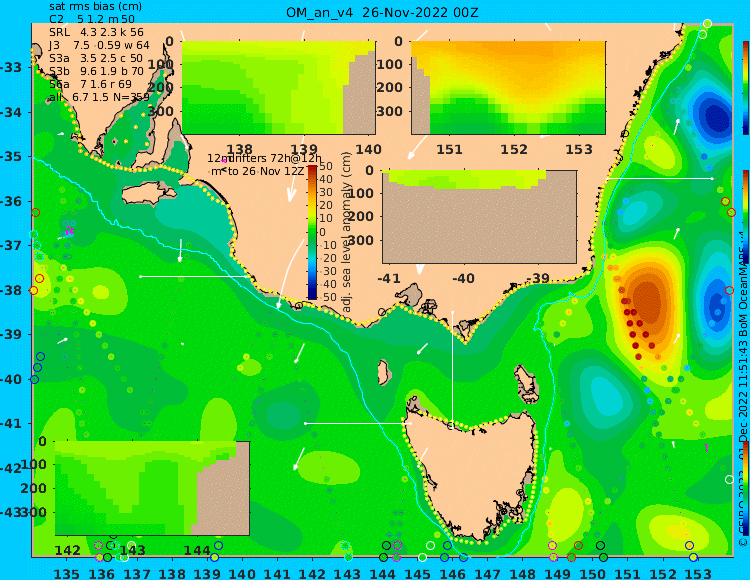750x580 pixels.
Task: Click the "-37" latitude axis label
Action: [11, 246]
